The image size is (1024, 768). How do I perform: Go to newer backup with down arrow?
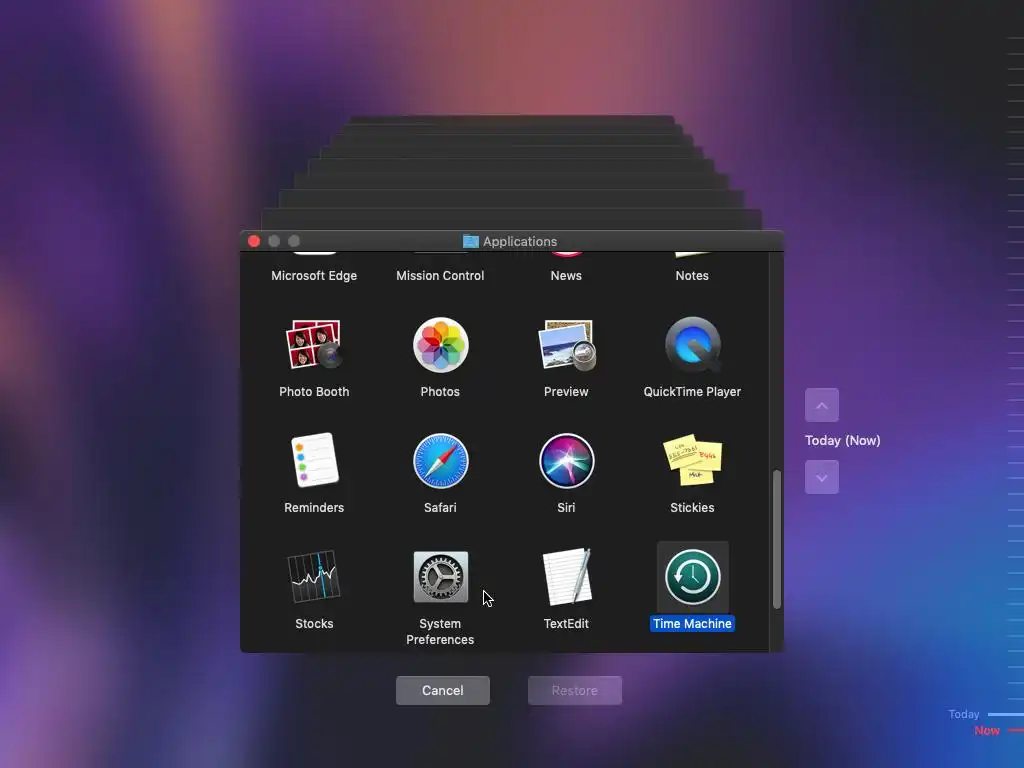pyautogui.click(x=822, y=477)
